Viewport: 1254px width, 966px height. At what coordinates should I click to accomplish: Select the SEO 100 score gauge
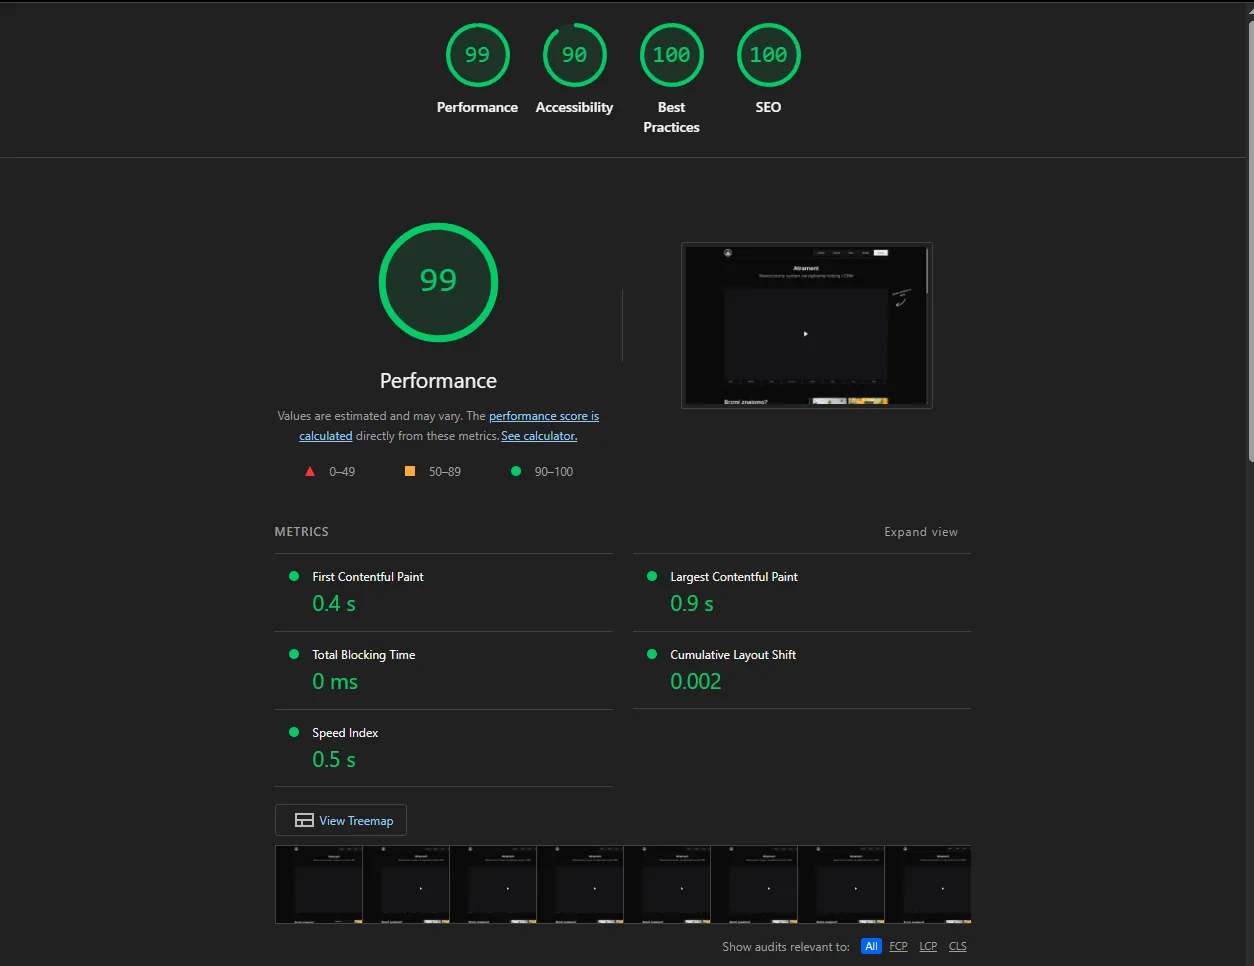[x=768, y=55]
